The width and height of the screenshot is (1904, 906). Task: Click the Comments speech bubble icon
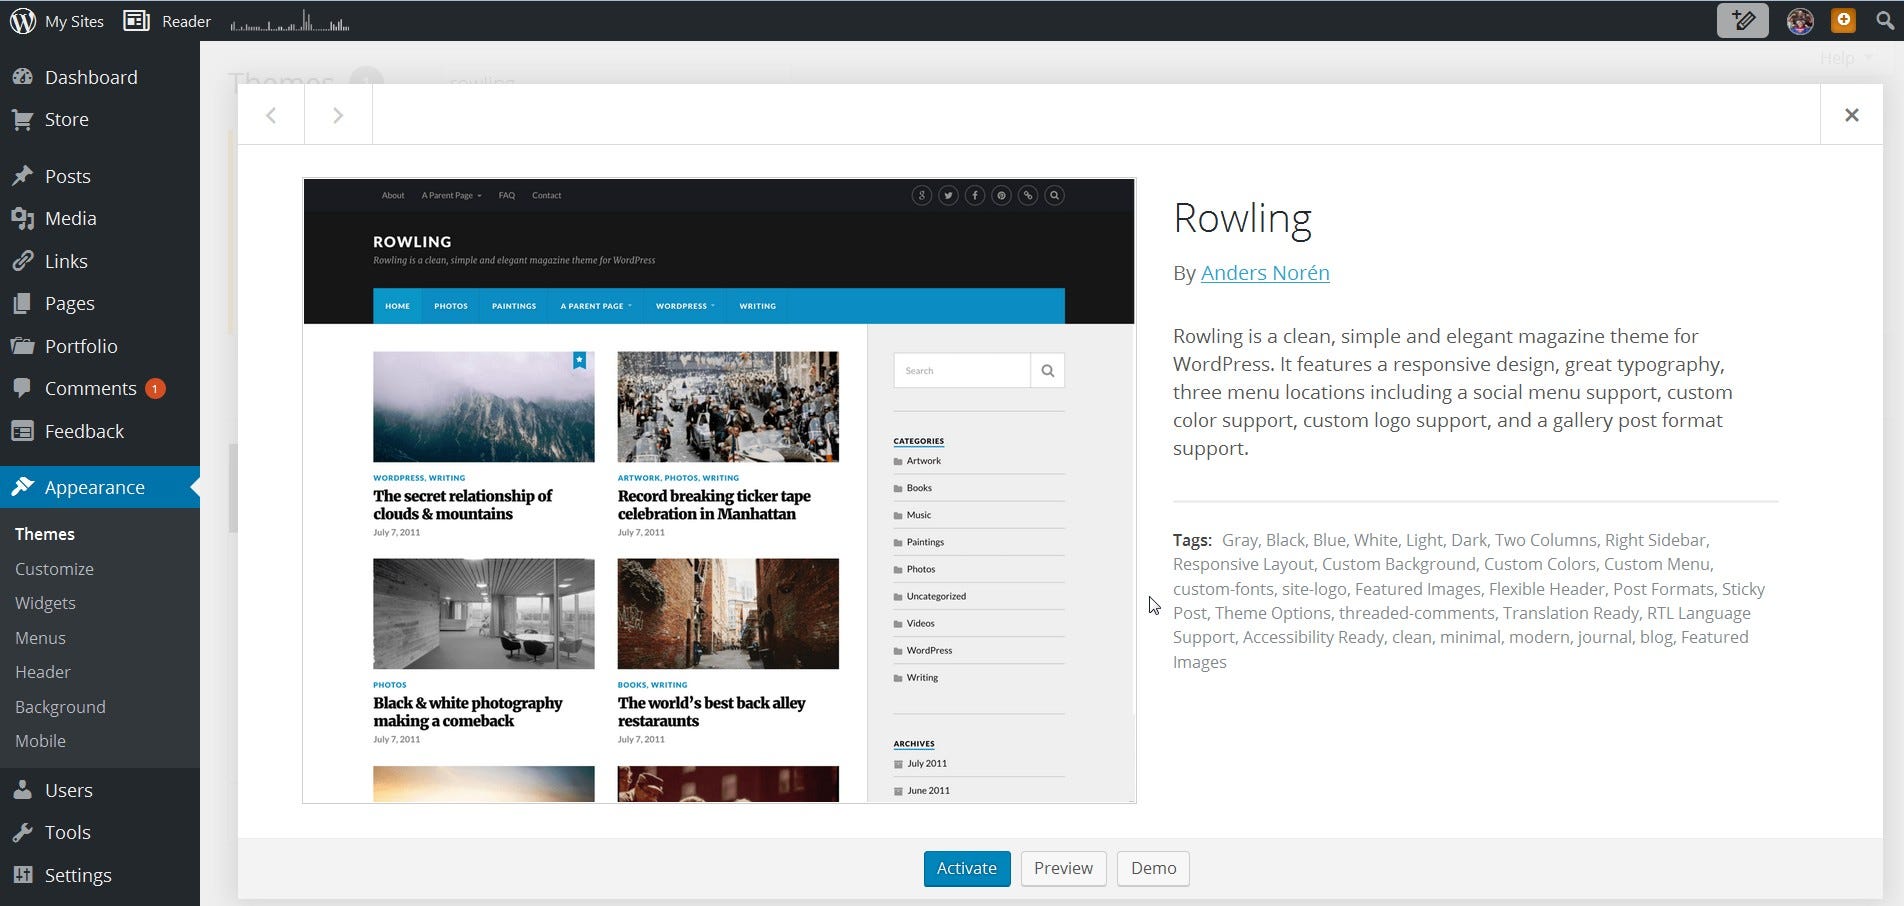(22, 388)
